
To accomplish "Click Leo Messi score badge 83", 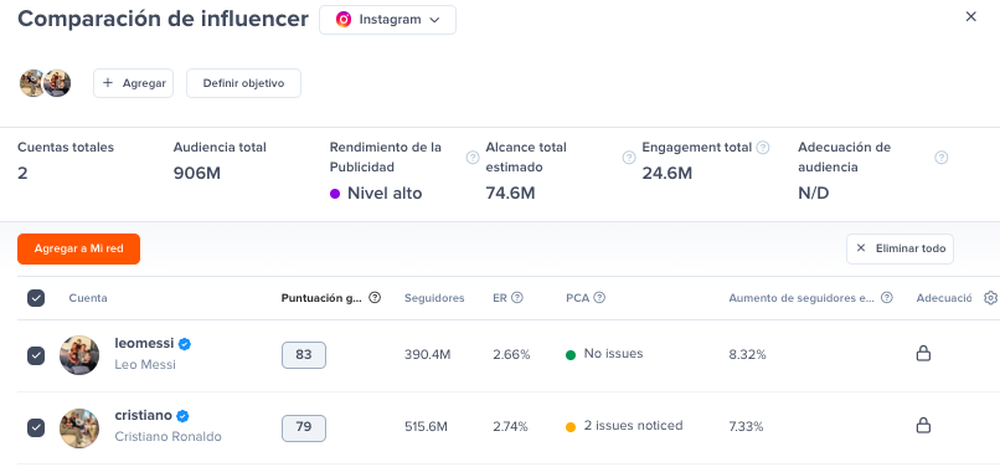I will [304, 355].
